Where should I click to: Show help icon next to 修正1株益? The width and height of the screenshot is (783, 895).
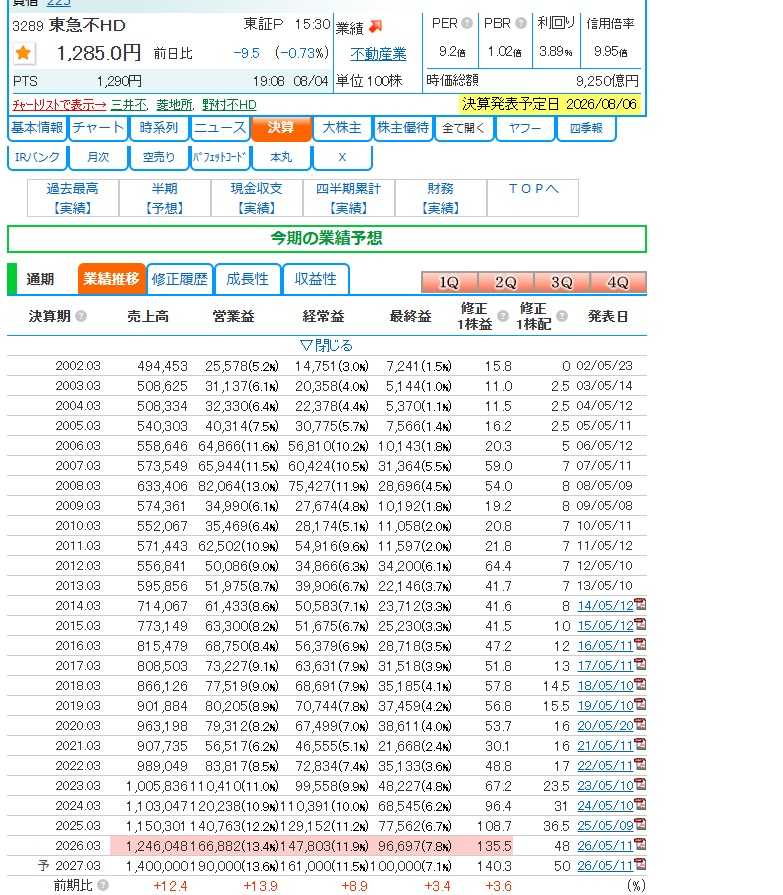pos(503,316)
